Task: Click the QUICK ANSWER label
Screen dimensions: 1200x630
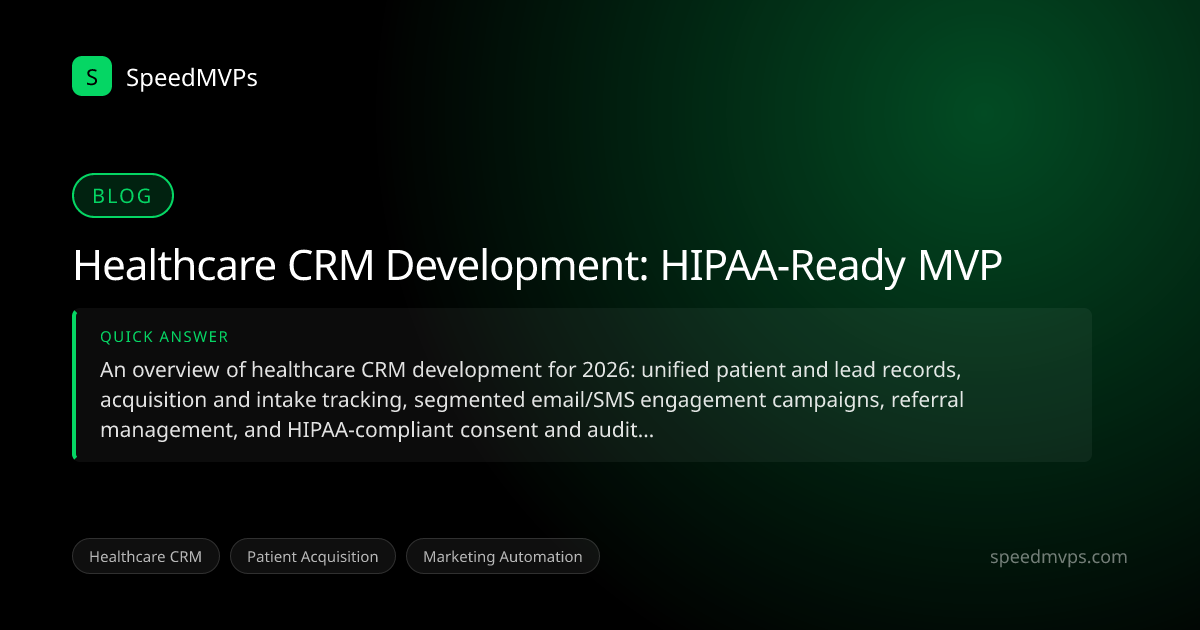Action: pos(164,338)
